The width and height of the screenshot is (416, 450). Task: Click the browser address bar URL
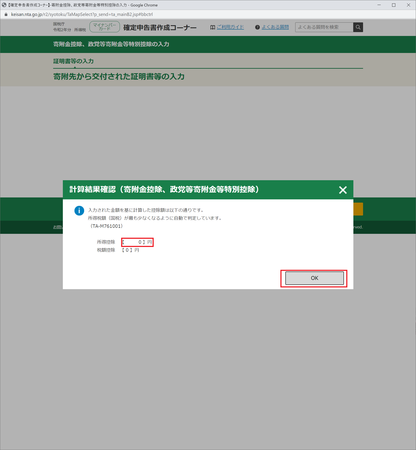tap(82, 14)
